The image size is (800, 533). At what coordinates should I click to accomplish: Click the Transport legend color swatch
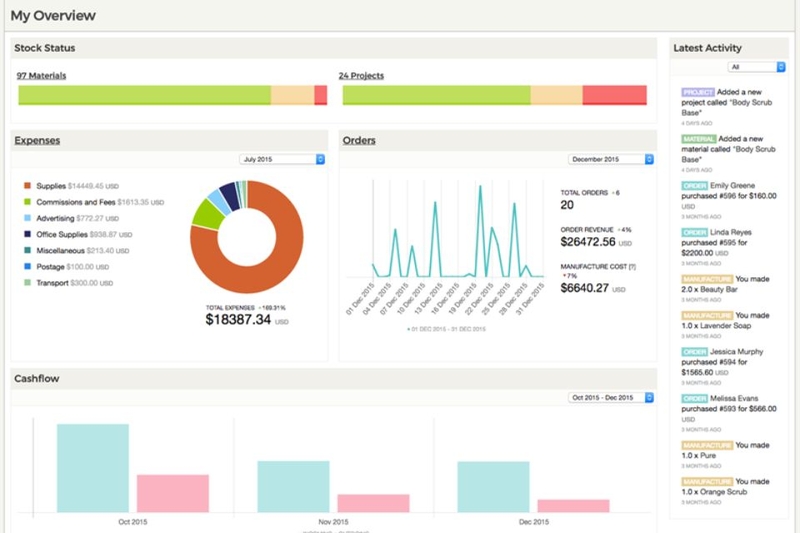(x=28, y=283)
